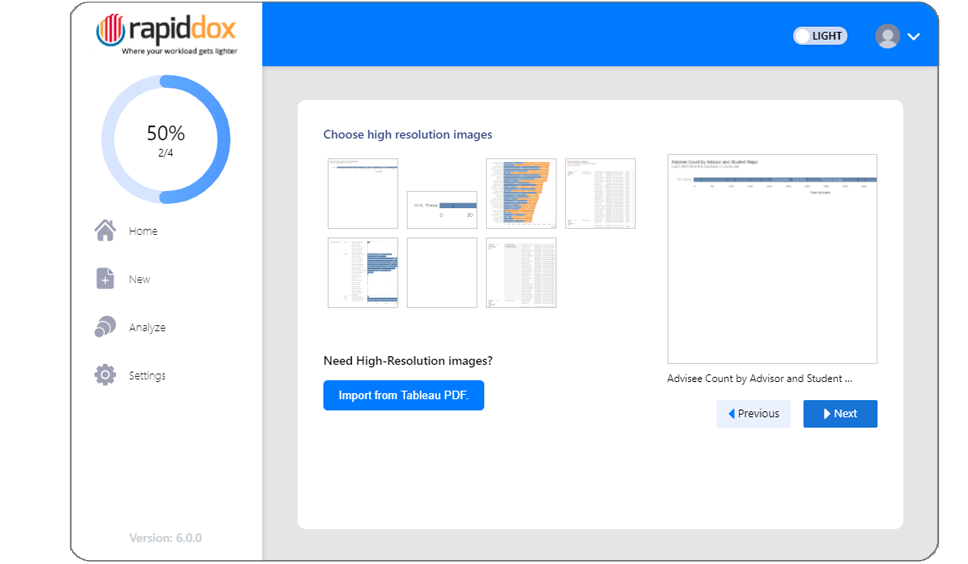
Task: Click the Home house icon
Action: pos(105,230)
